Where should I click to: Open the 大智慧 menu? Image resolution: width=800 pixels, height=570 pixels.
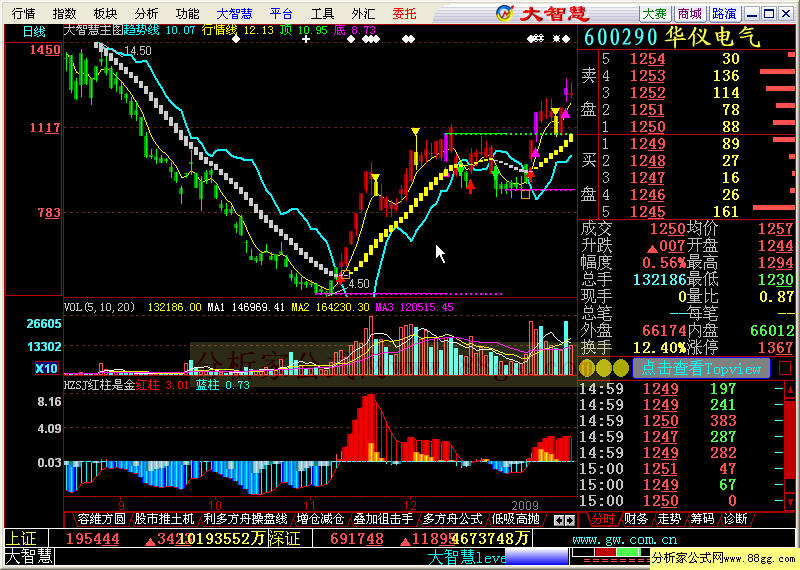(234, 13)
